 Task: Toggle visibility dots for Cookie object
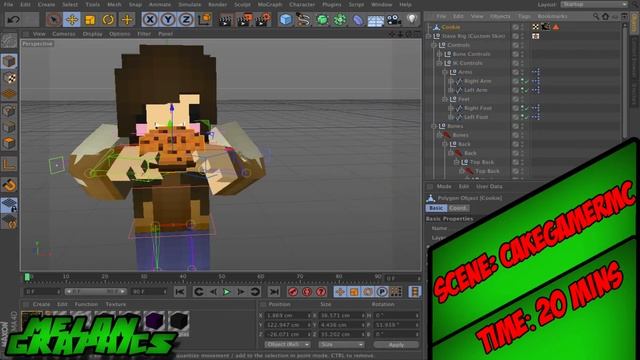[x=522, y=27]
